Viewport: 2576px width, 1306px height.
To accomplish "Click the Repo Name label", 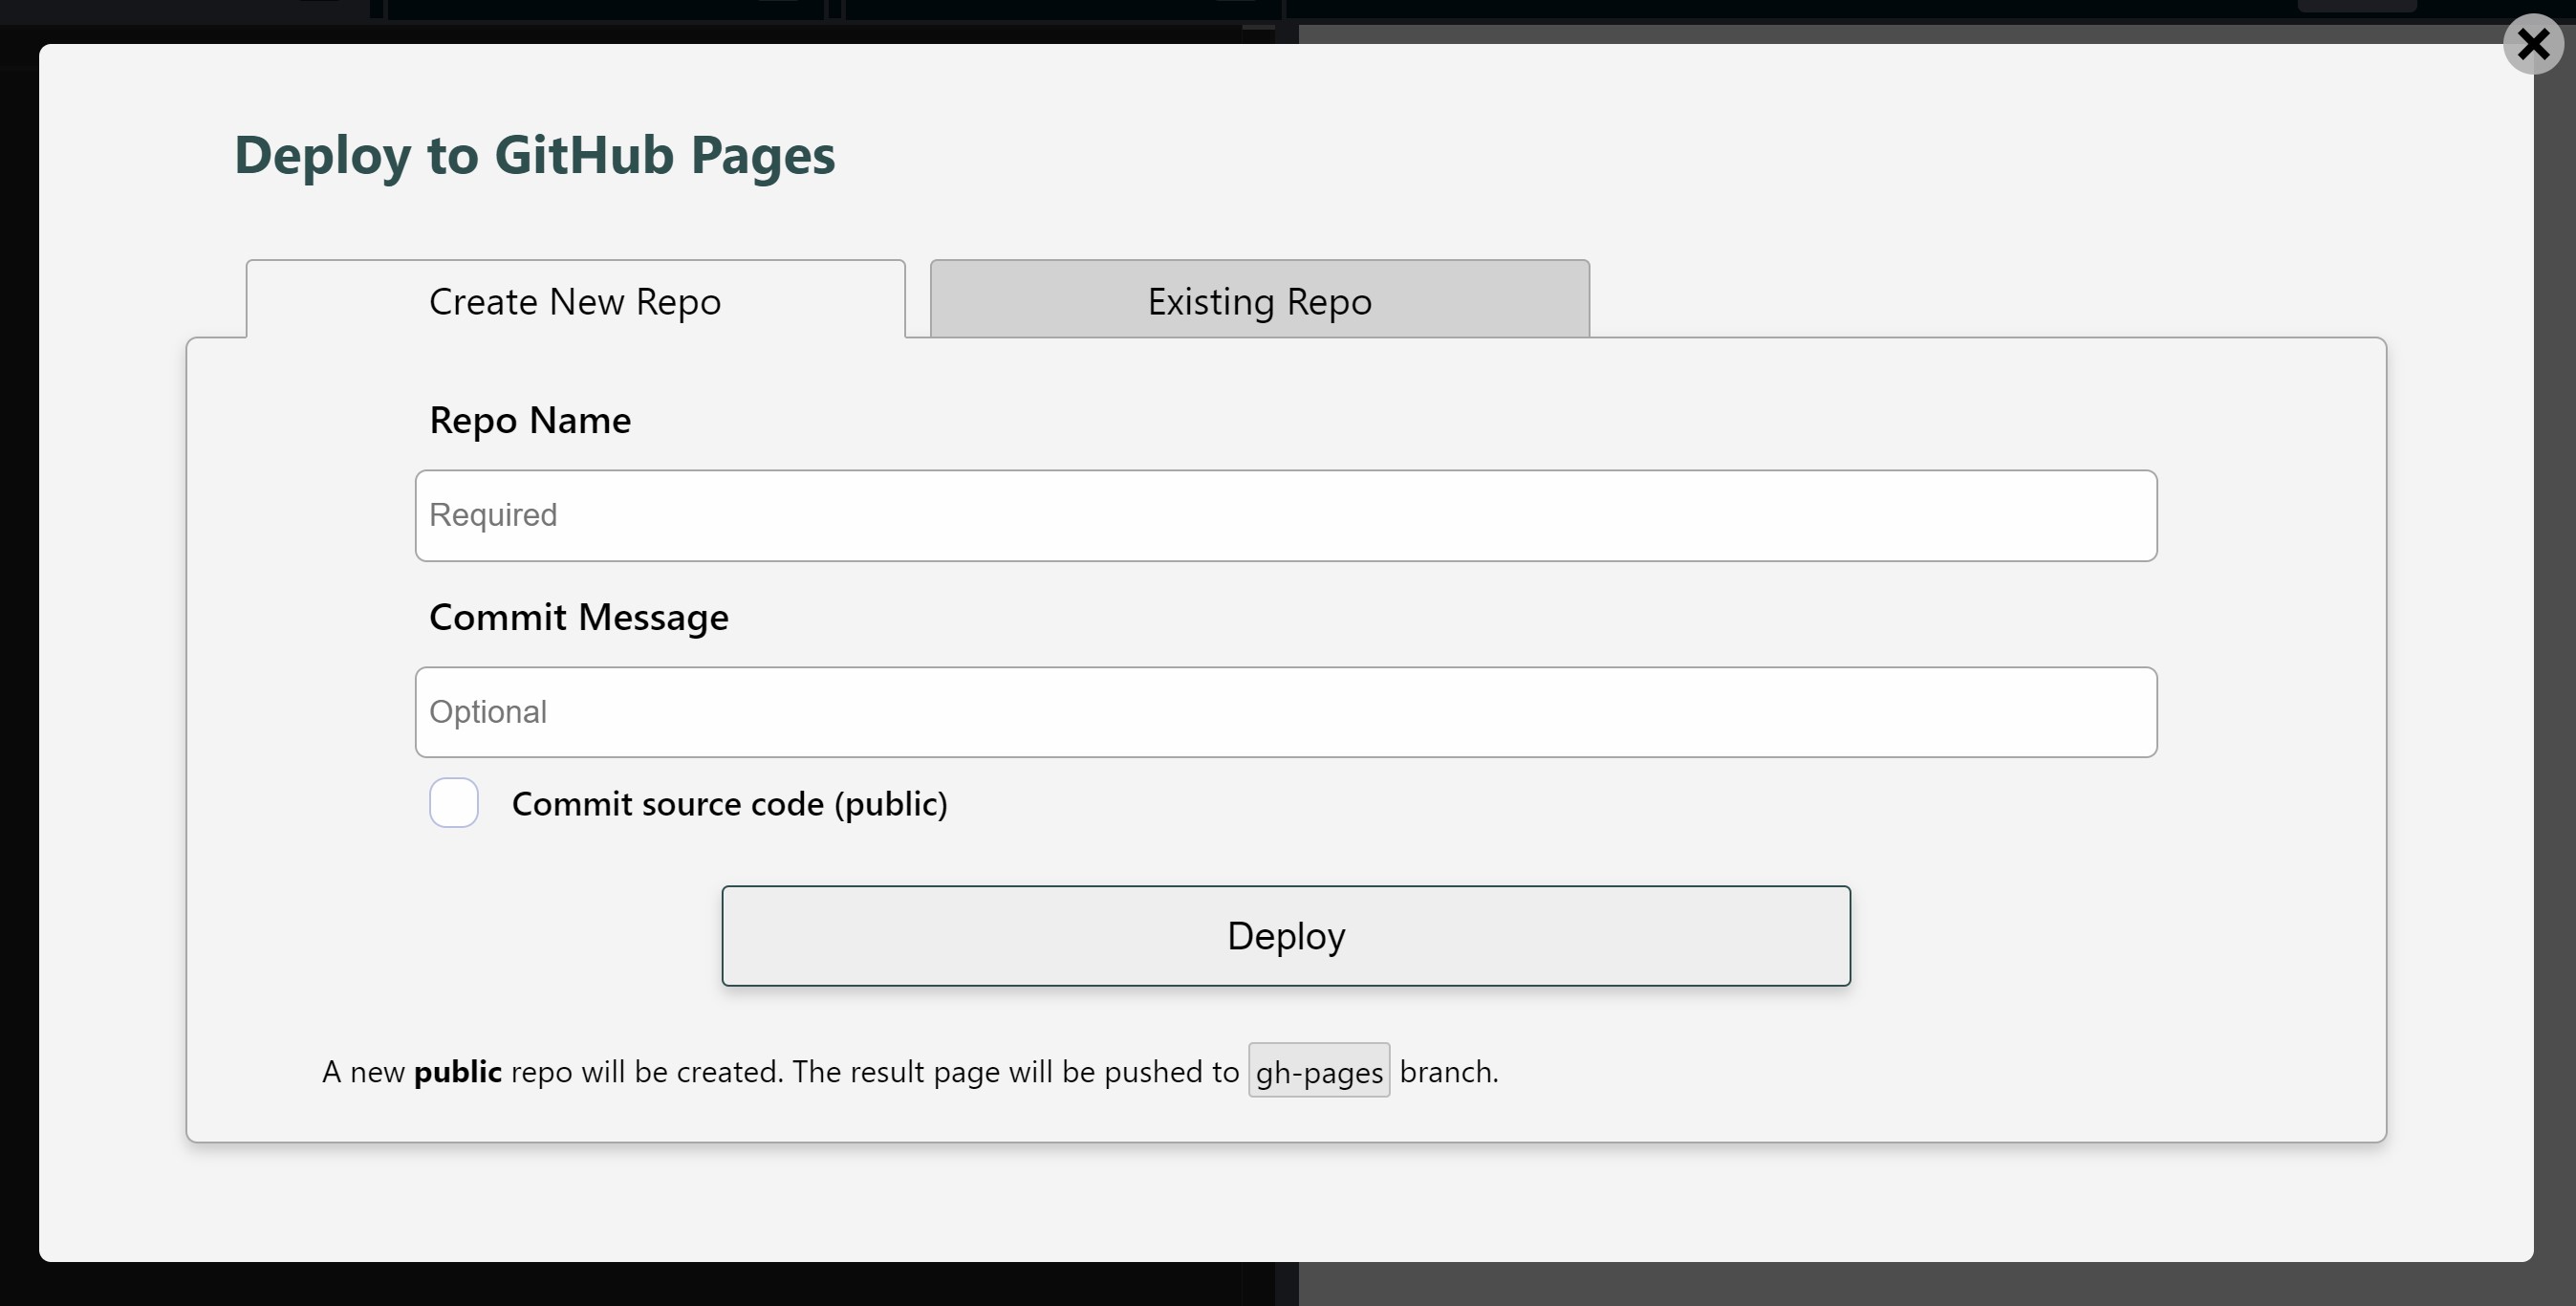I will 530,420.
